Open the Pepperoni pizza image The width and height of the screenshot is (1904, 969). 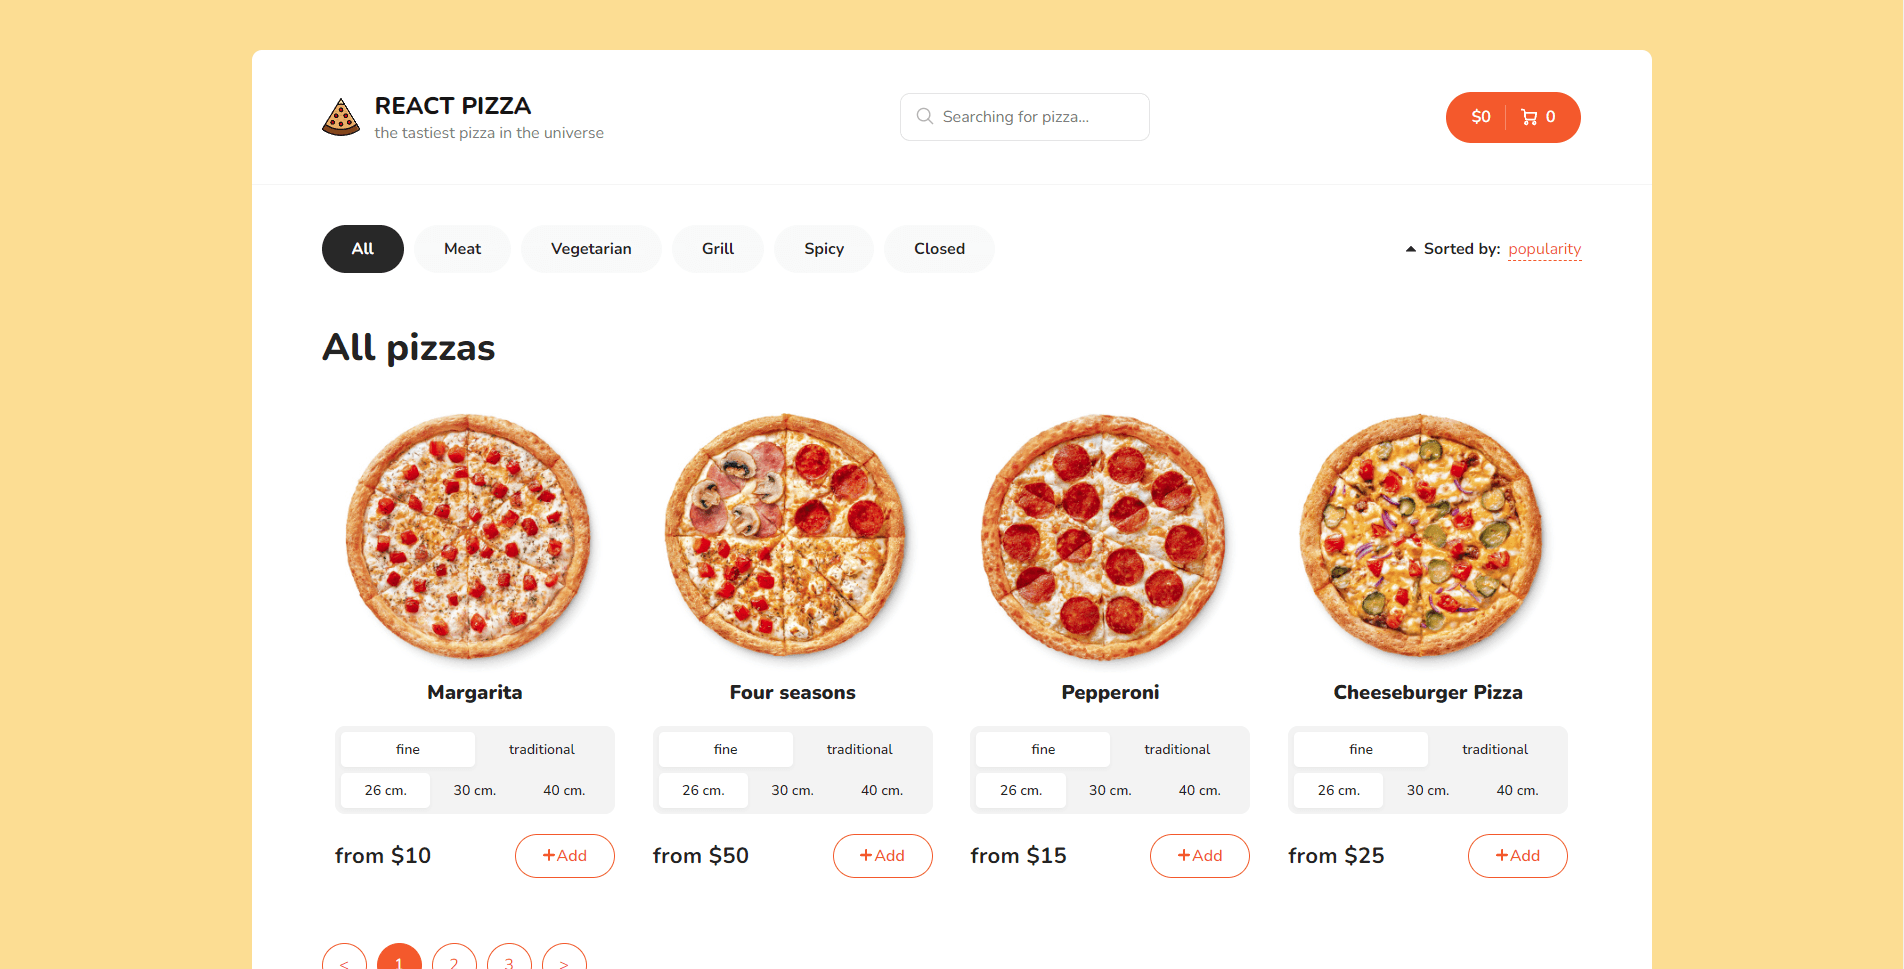[x=1104, y=537]
